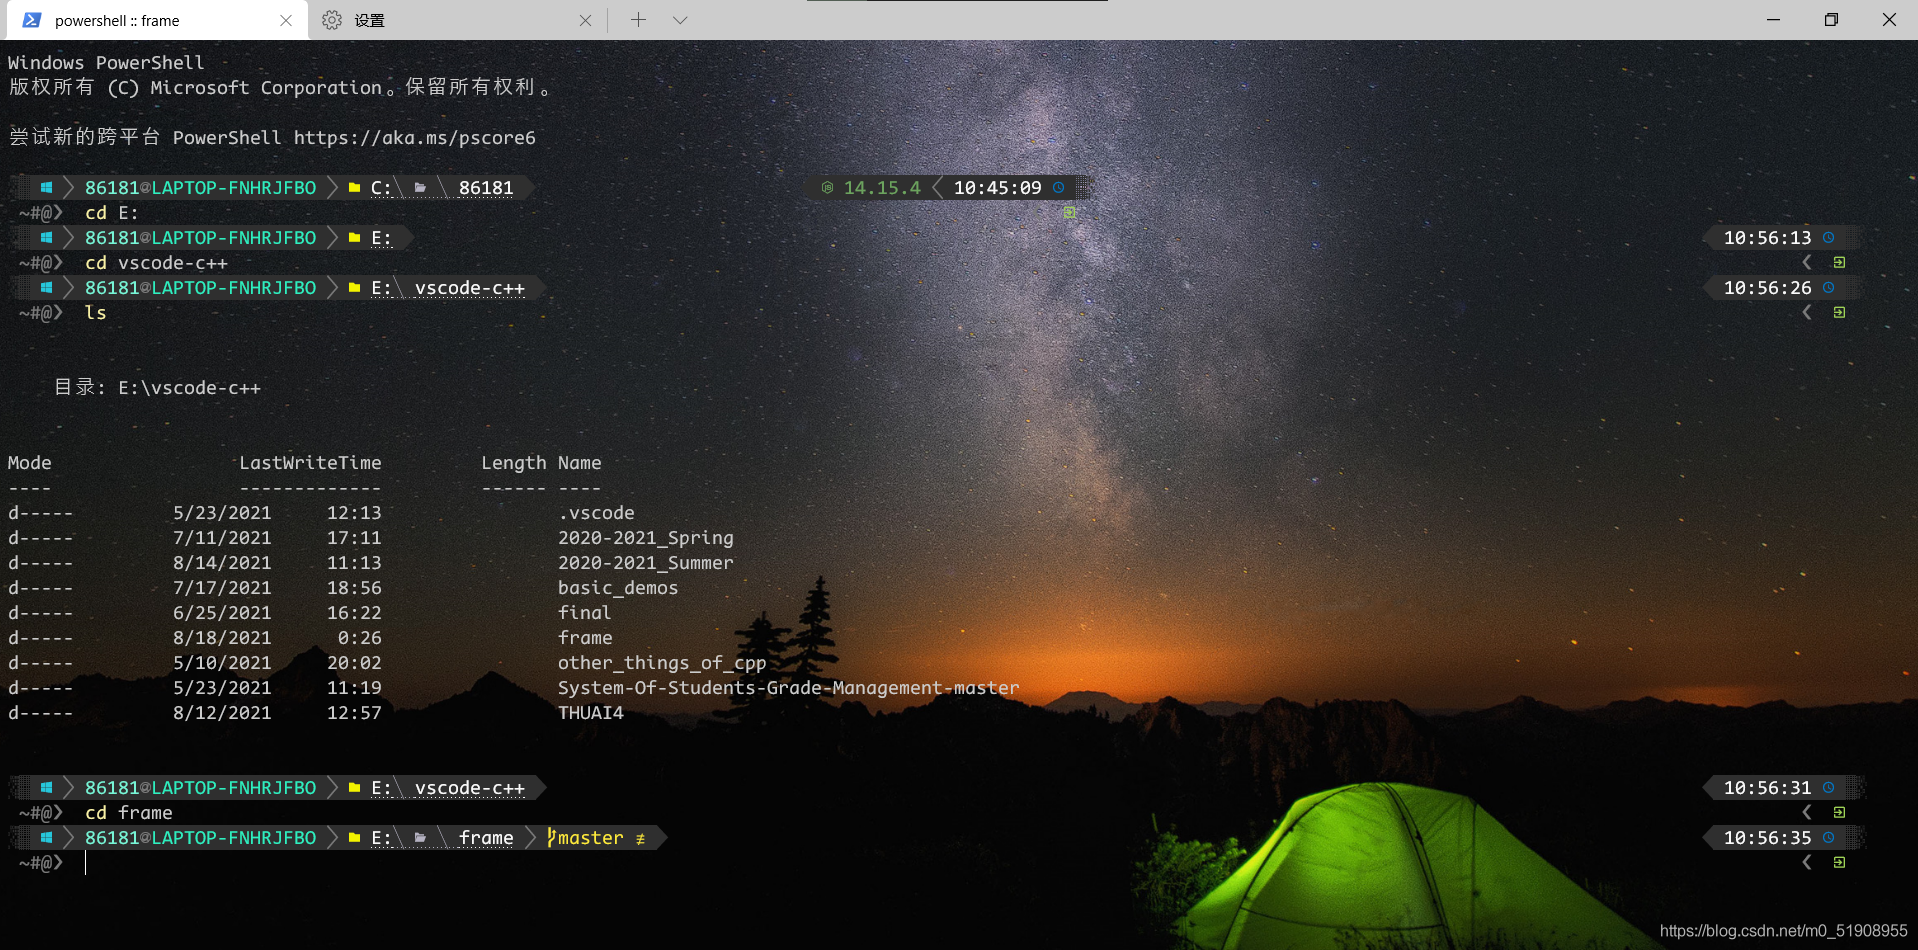Click the Mode column header
This screenshot has width=1918, height=950.
pos(30,463)
